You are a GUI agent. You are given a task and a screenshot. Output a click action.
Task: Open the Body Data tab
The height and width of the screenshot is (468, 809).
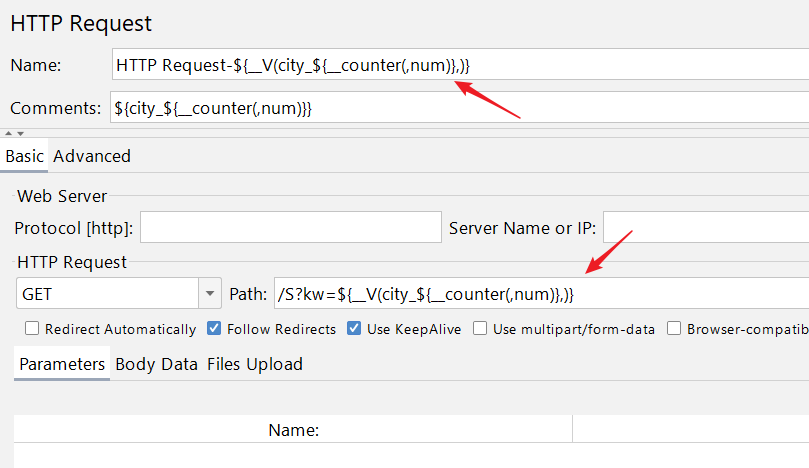point(156,364)
